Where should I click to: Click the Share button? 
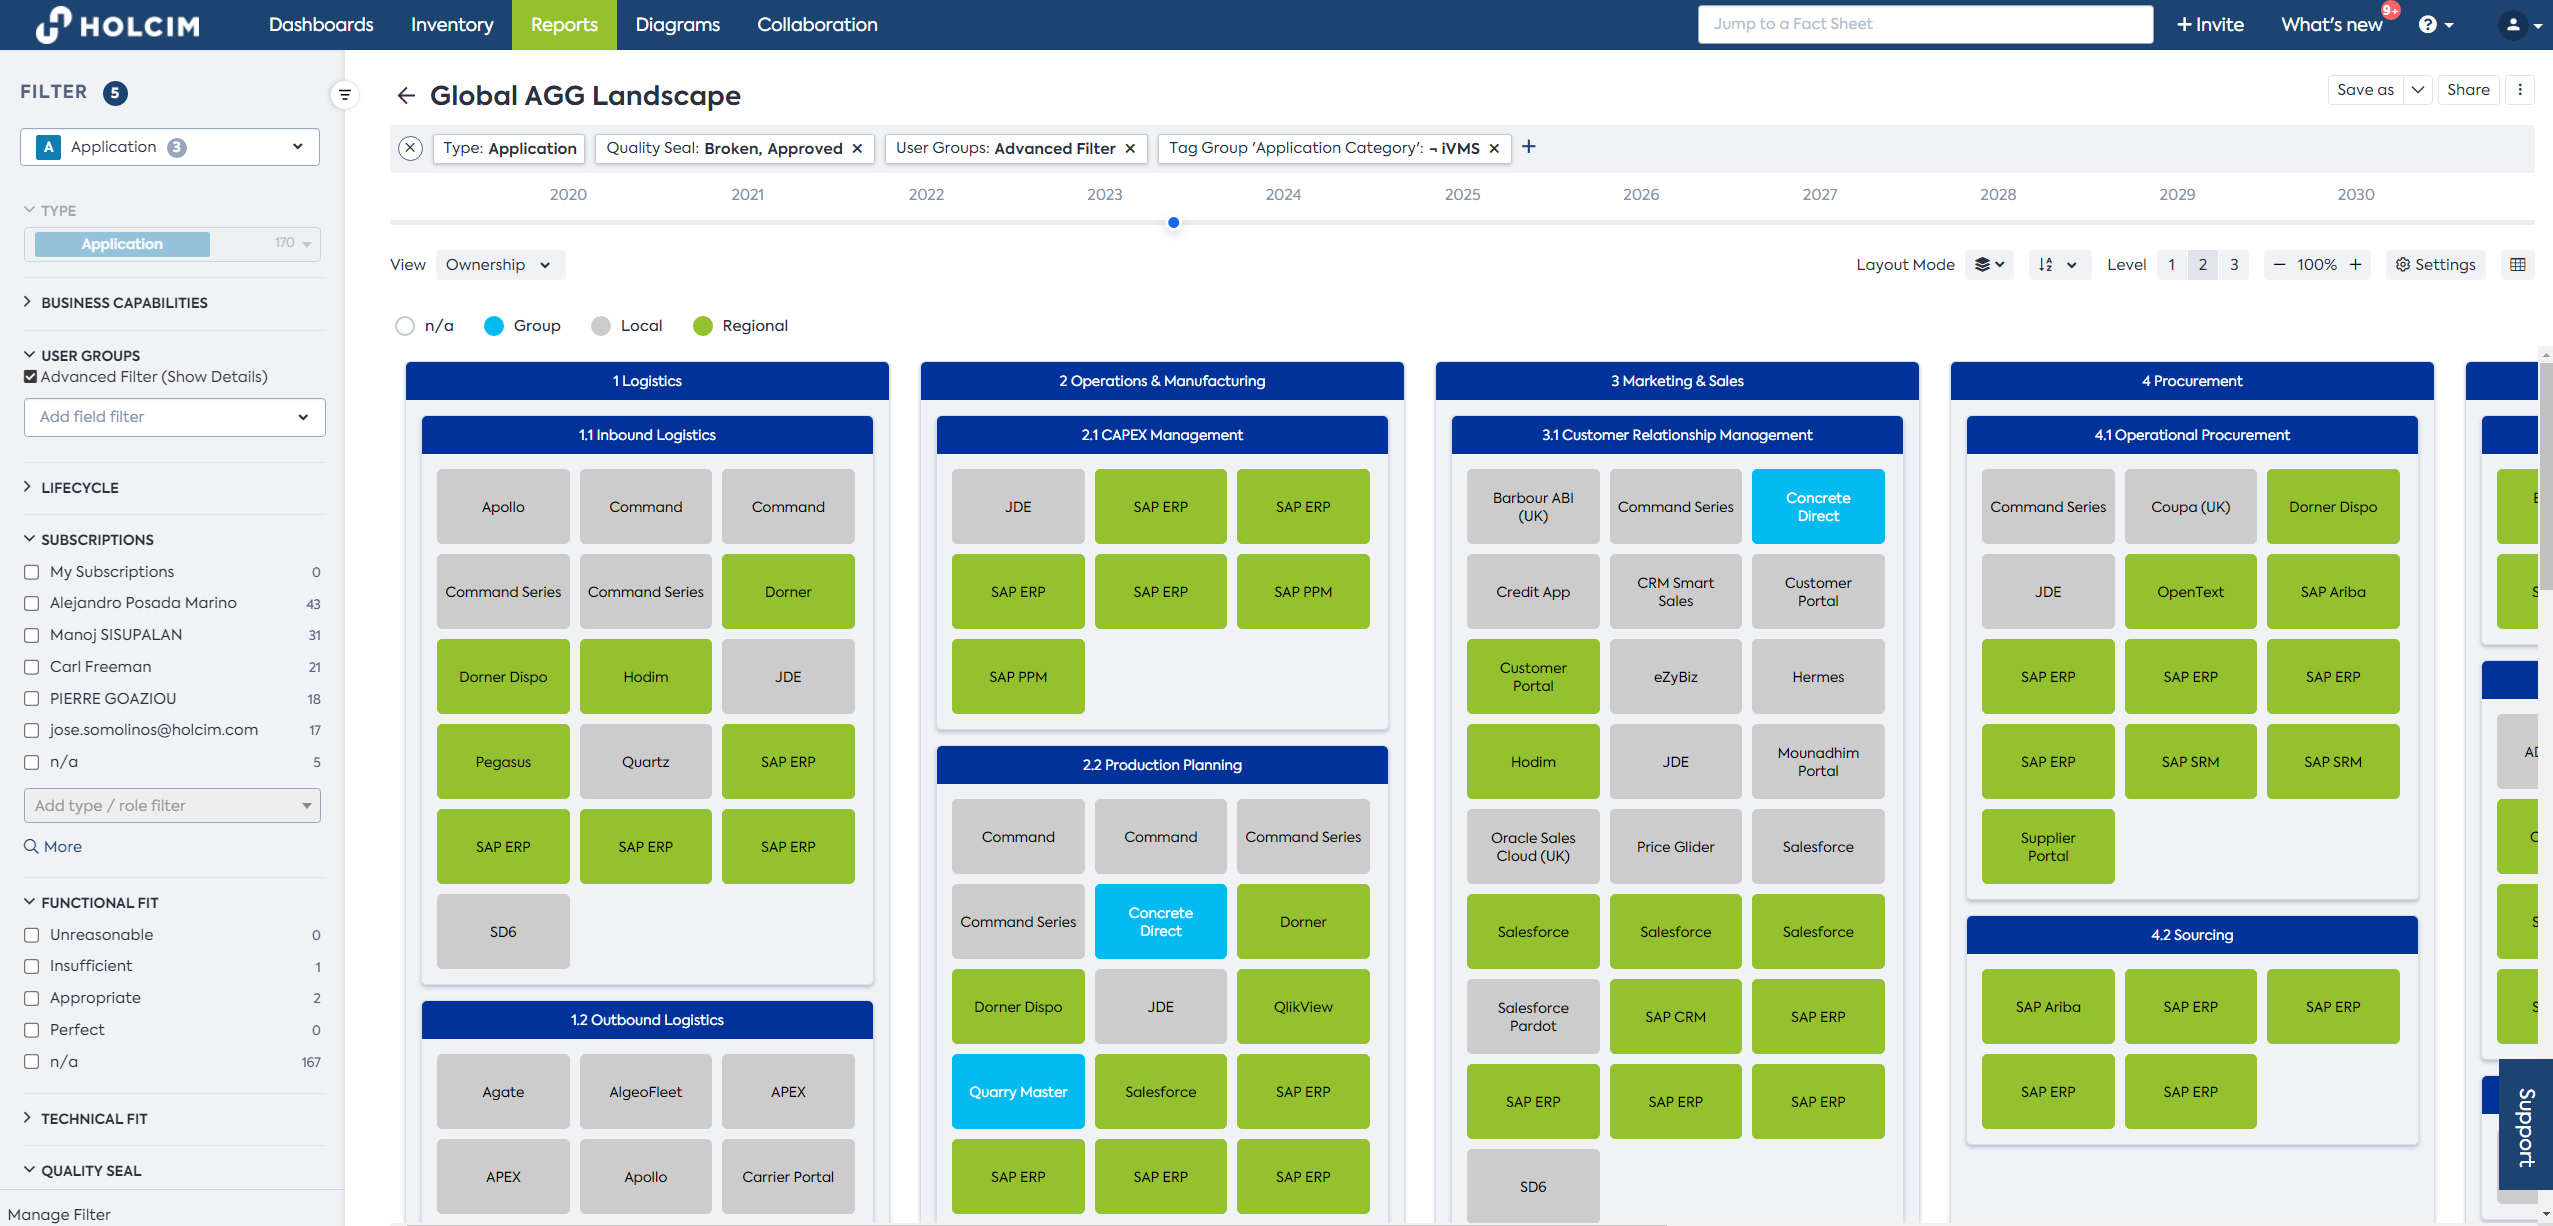[x=2468, y=90]
